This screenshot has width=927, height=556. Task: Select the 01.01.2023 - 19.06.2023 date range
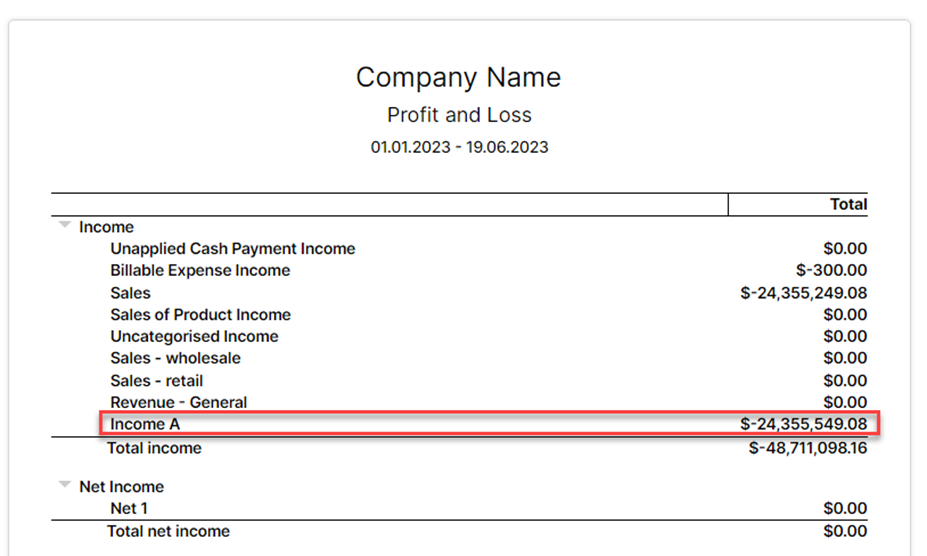click(459, 147)
